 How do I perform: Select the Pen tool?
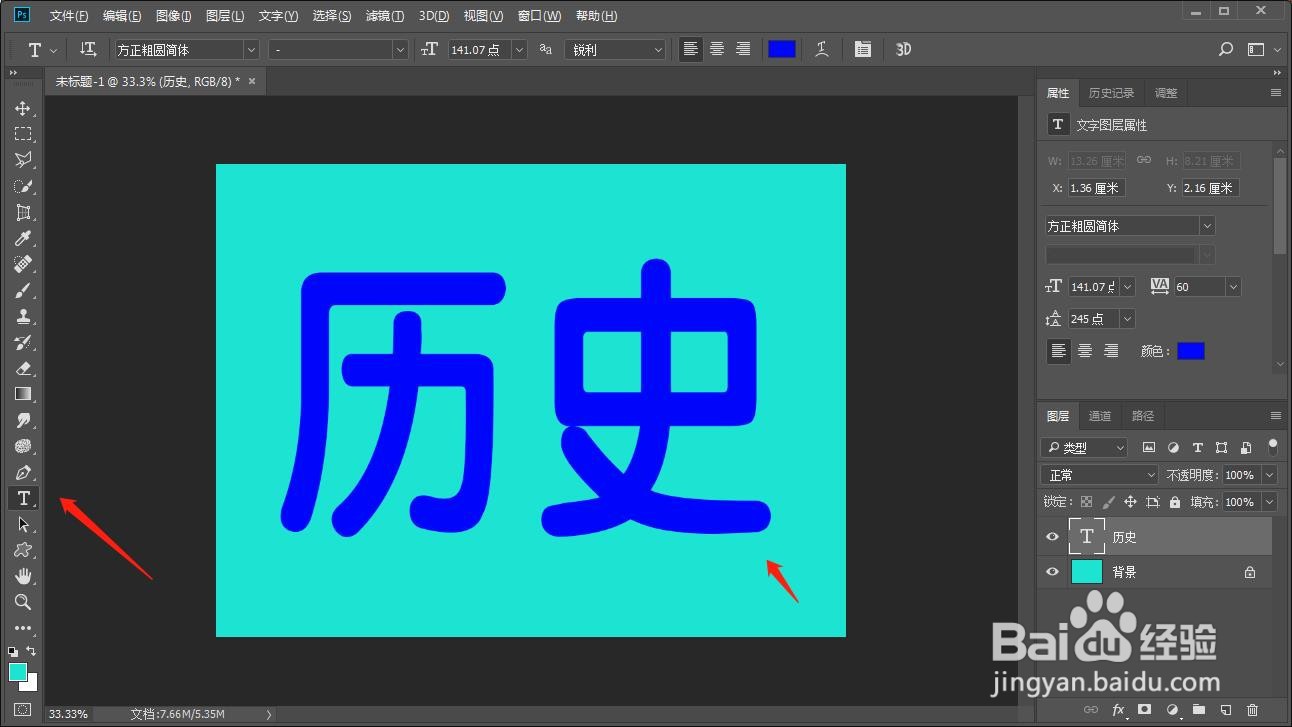point(23,472)
